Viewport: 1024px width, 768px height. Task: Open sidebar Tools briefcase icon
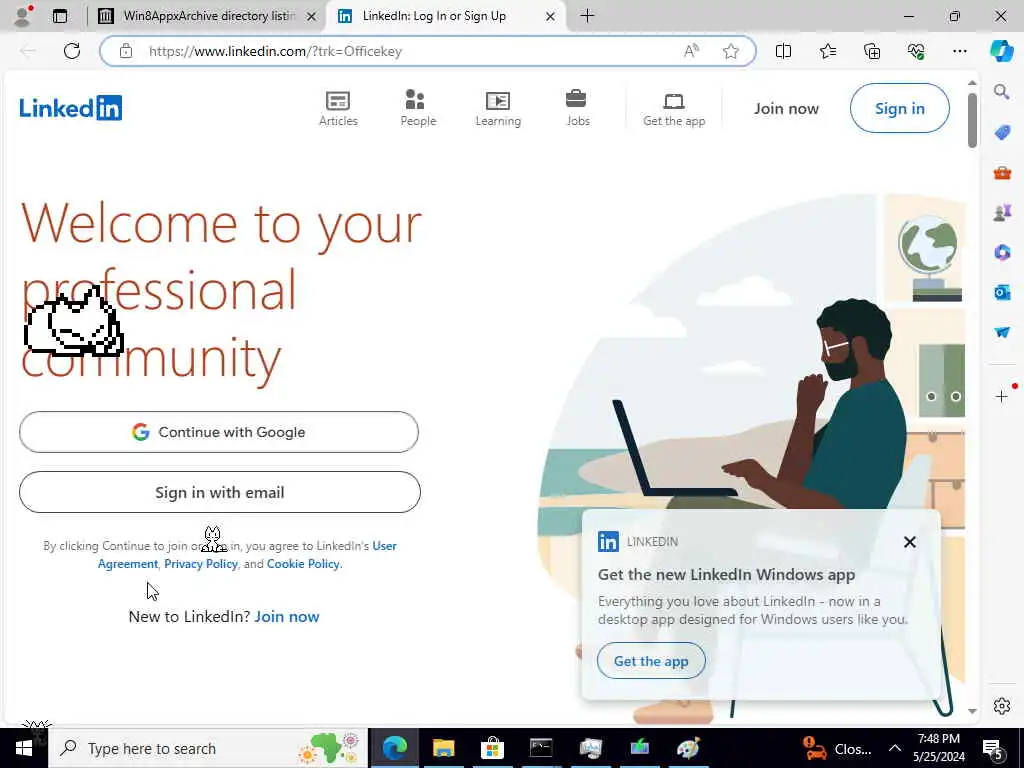[x=1002, y=173]
